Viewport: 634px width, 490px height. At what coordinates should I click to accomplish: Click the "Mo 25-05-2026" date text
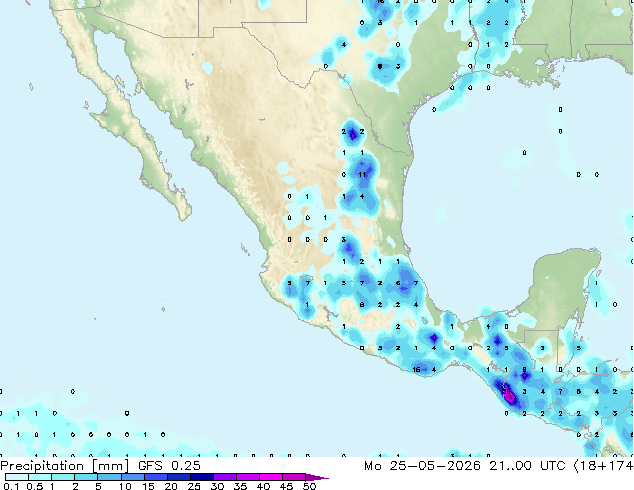(423, 466)
